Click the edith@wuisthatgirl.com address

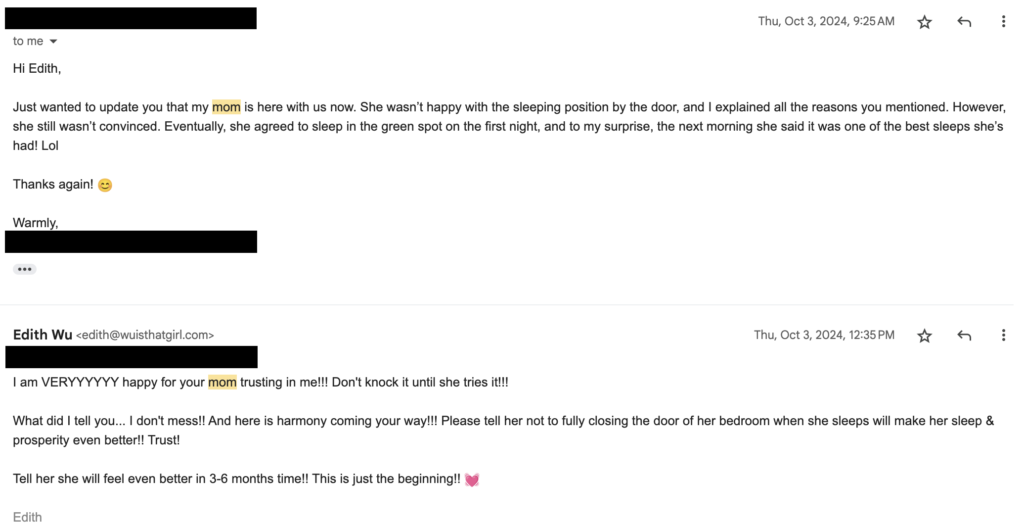(145, 336)
